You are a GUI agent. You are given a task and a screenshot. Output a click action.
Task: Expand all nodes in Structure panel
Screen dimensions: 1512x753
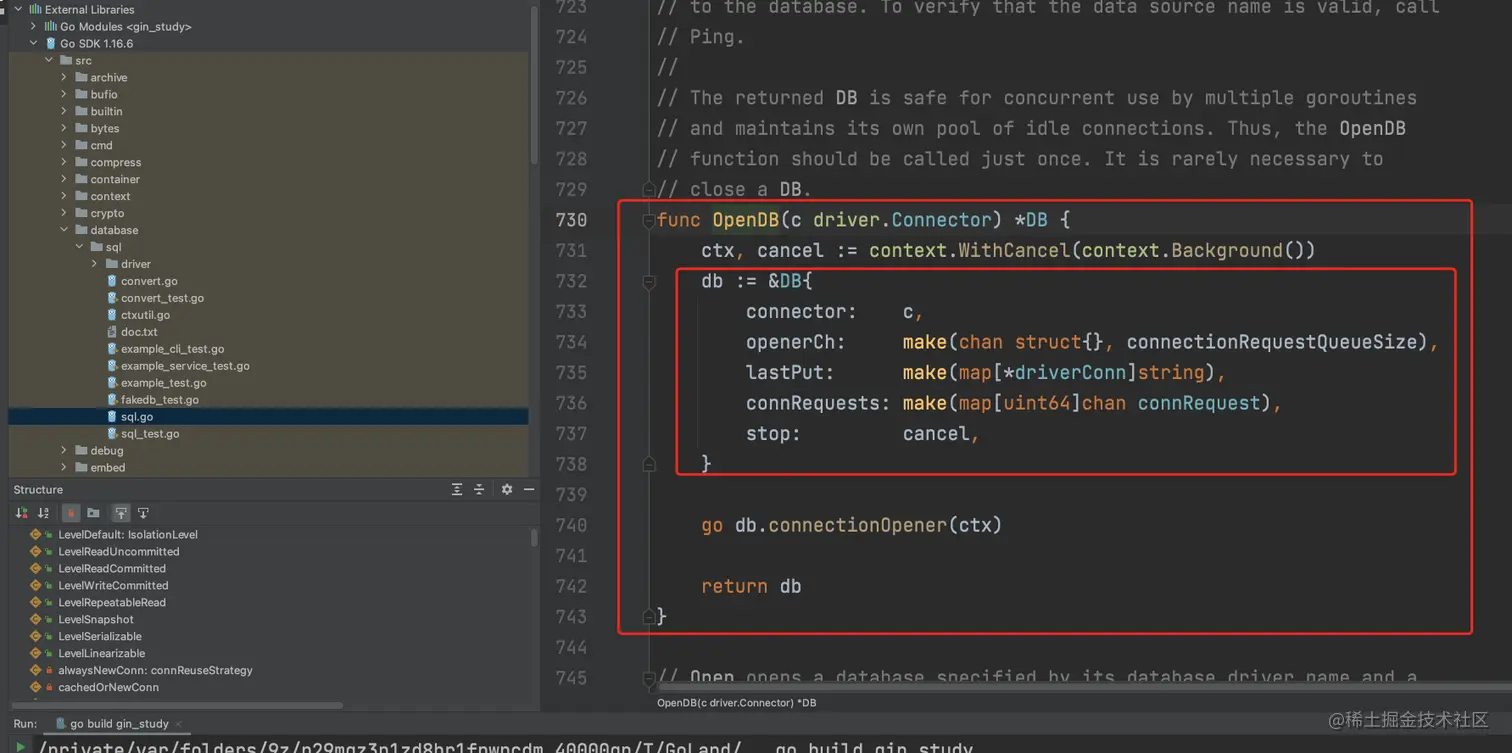(x=457, y=489)
